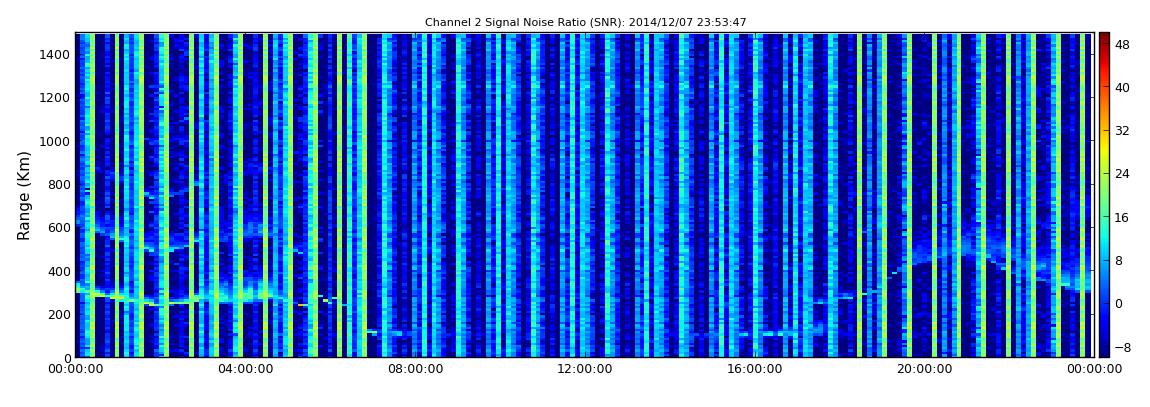Click the x-axis time label "12:00:00"

pyautogui.click(x=585, y=369)
